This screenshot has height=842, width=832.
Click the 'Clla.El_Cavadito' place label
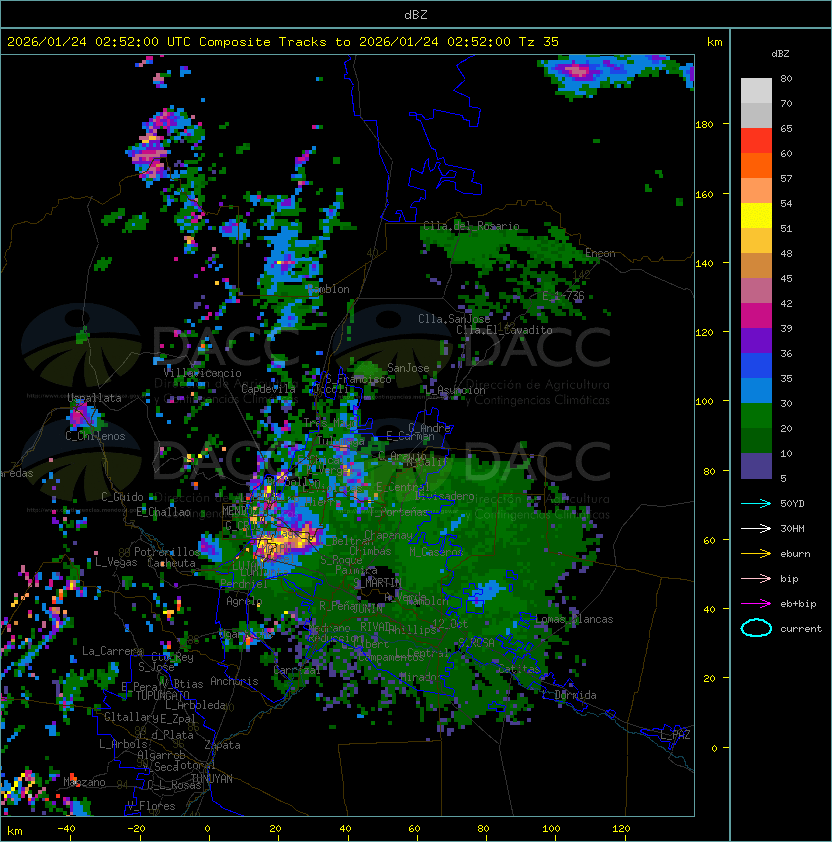pyautogui.click(x=504, y=330)
